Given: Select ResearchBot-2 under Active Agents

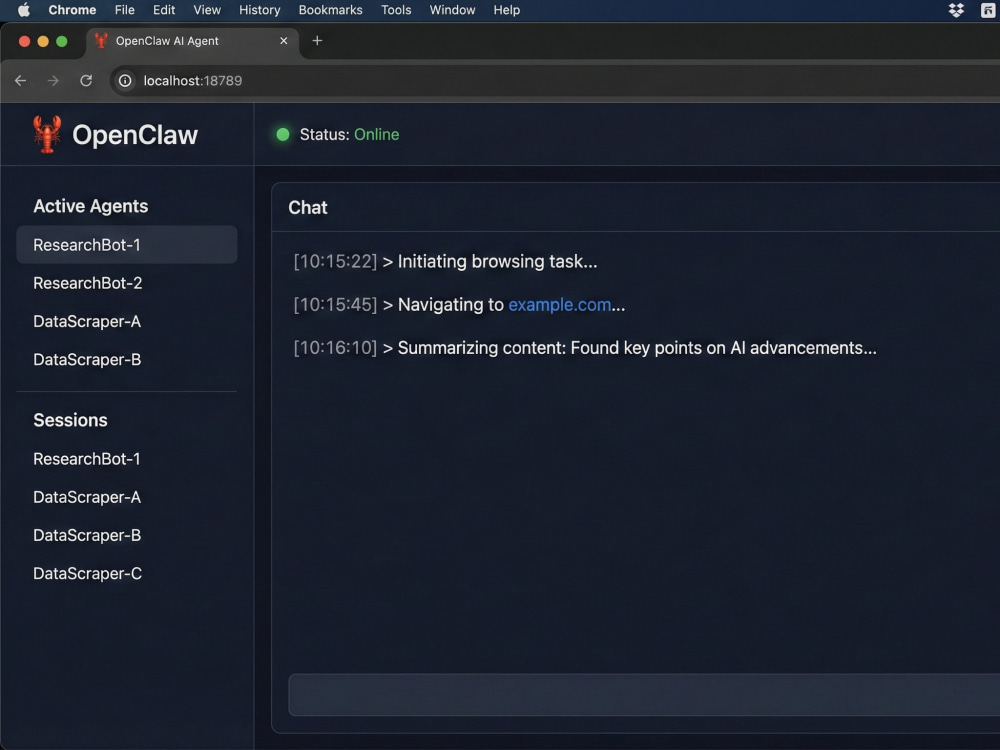Looking at the screenshot, I should point(127,283).
